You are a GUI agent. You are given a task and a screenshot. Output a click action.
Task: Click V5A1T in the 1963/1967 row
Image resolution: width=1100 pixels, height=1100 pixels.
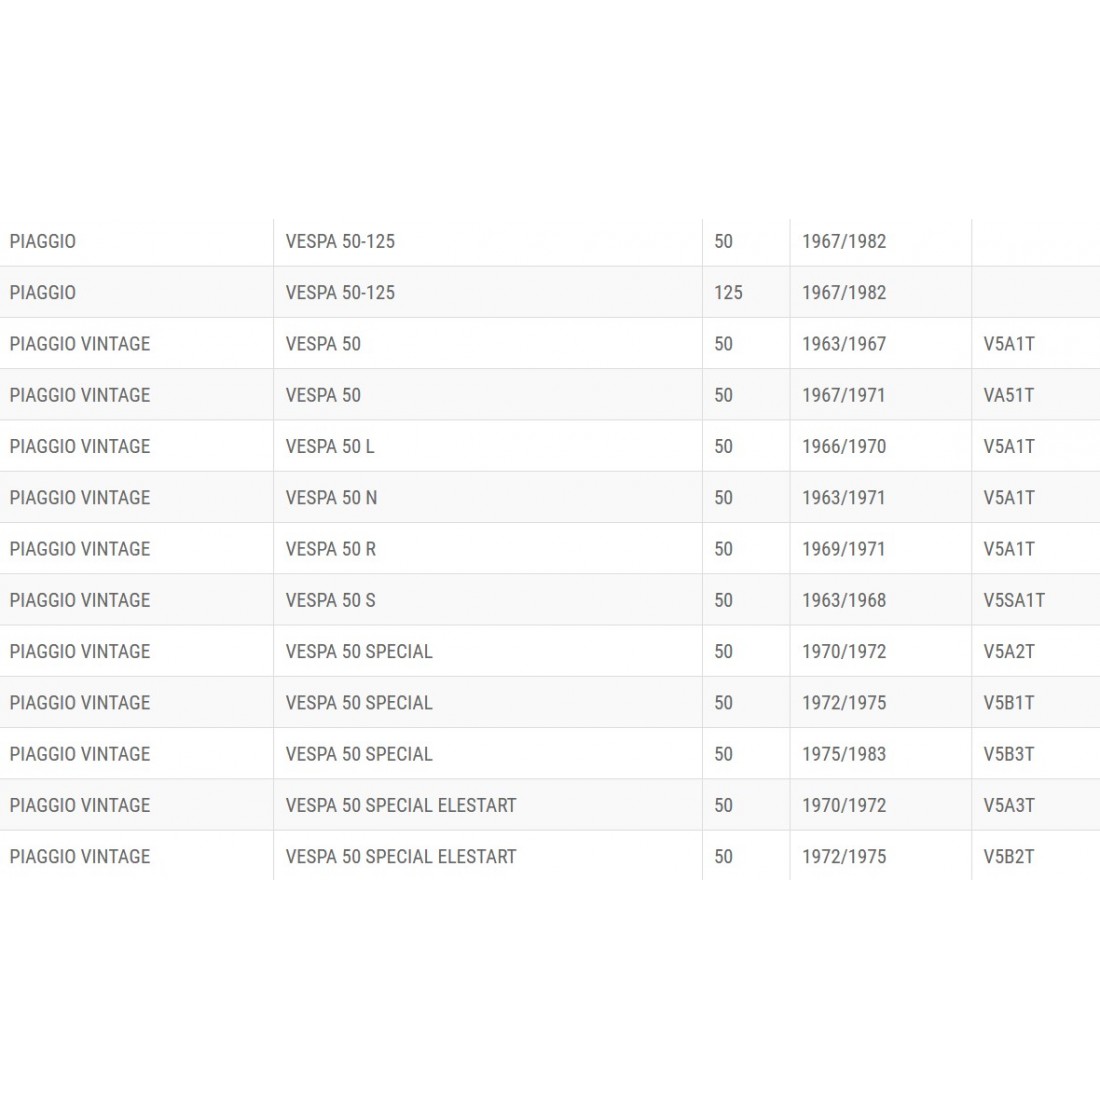[1009, 344]
